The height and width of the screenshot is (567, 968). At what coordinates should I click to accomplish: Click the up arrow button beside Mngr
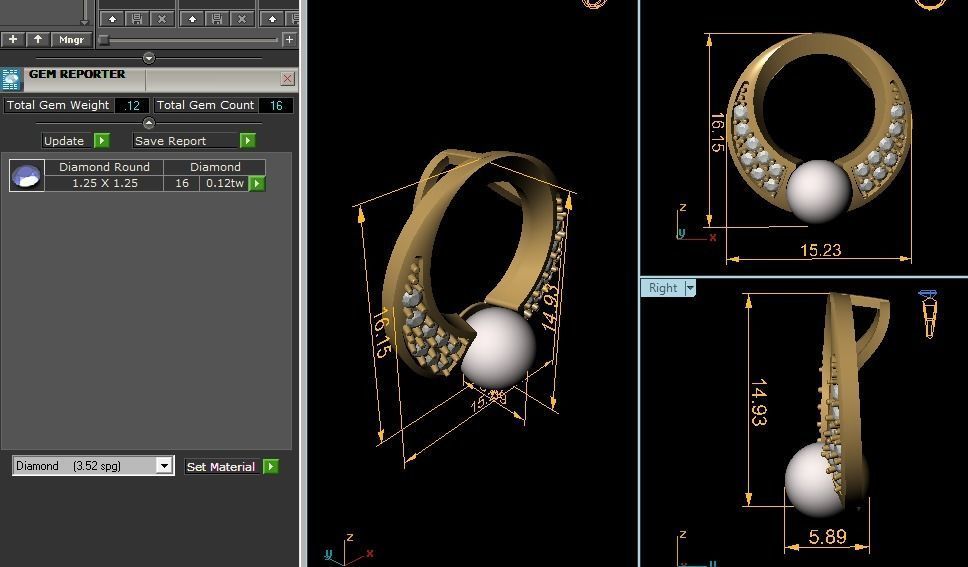point(38,40)
